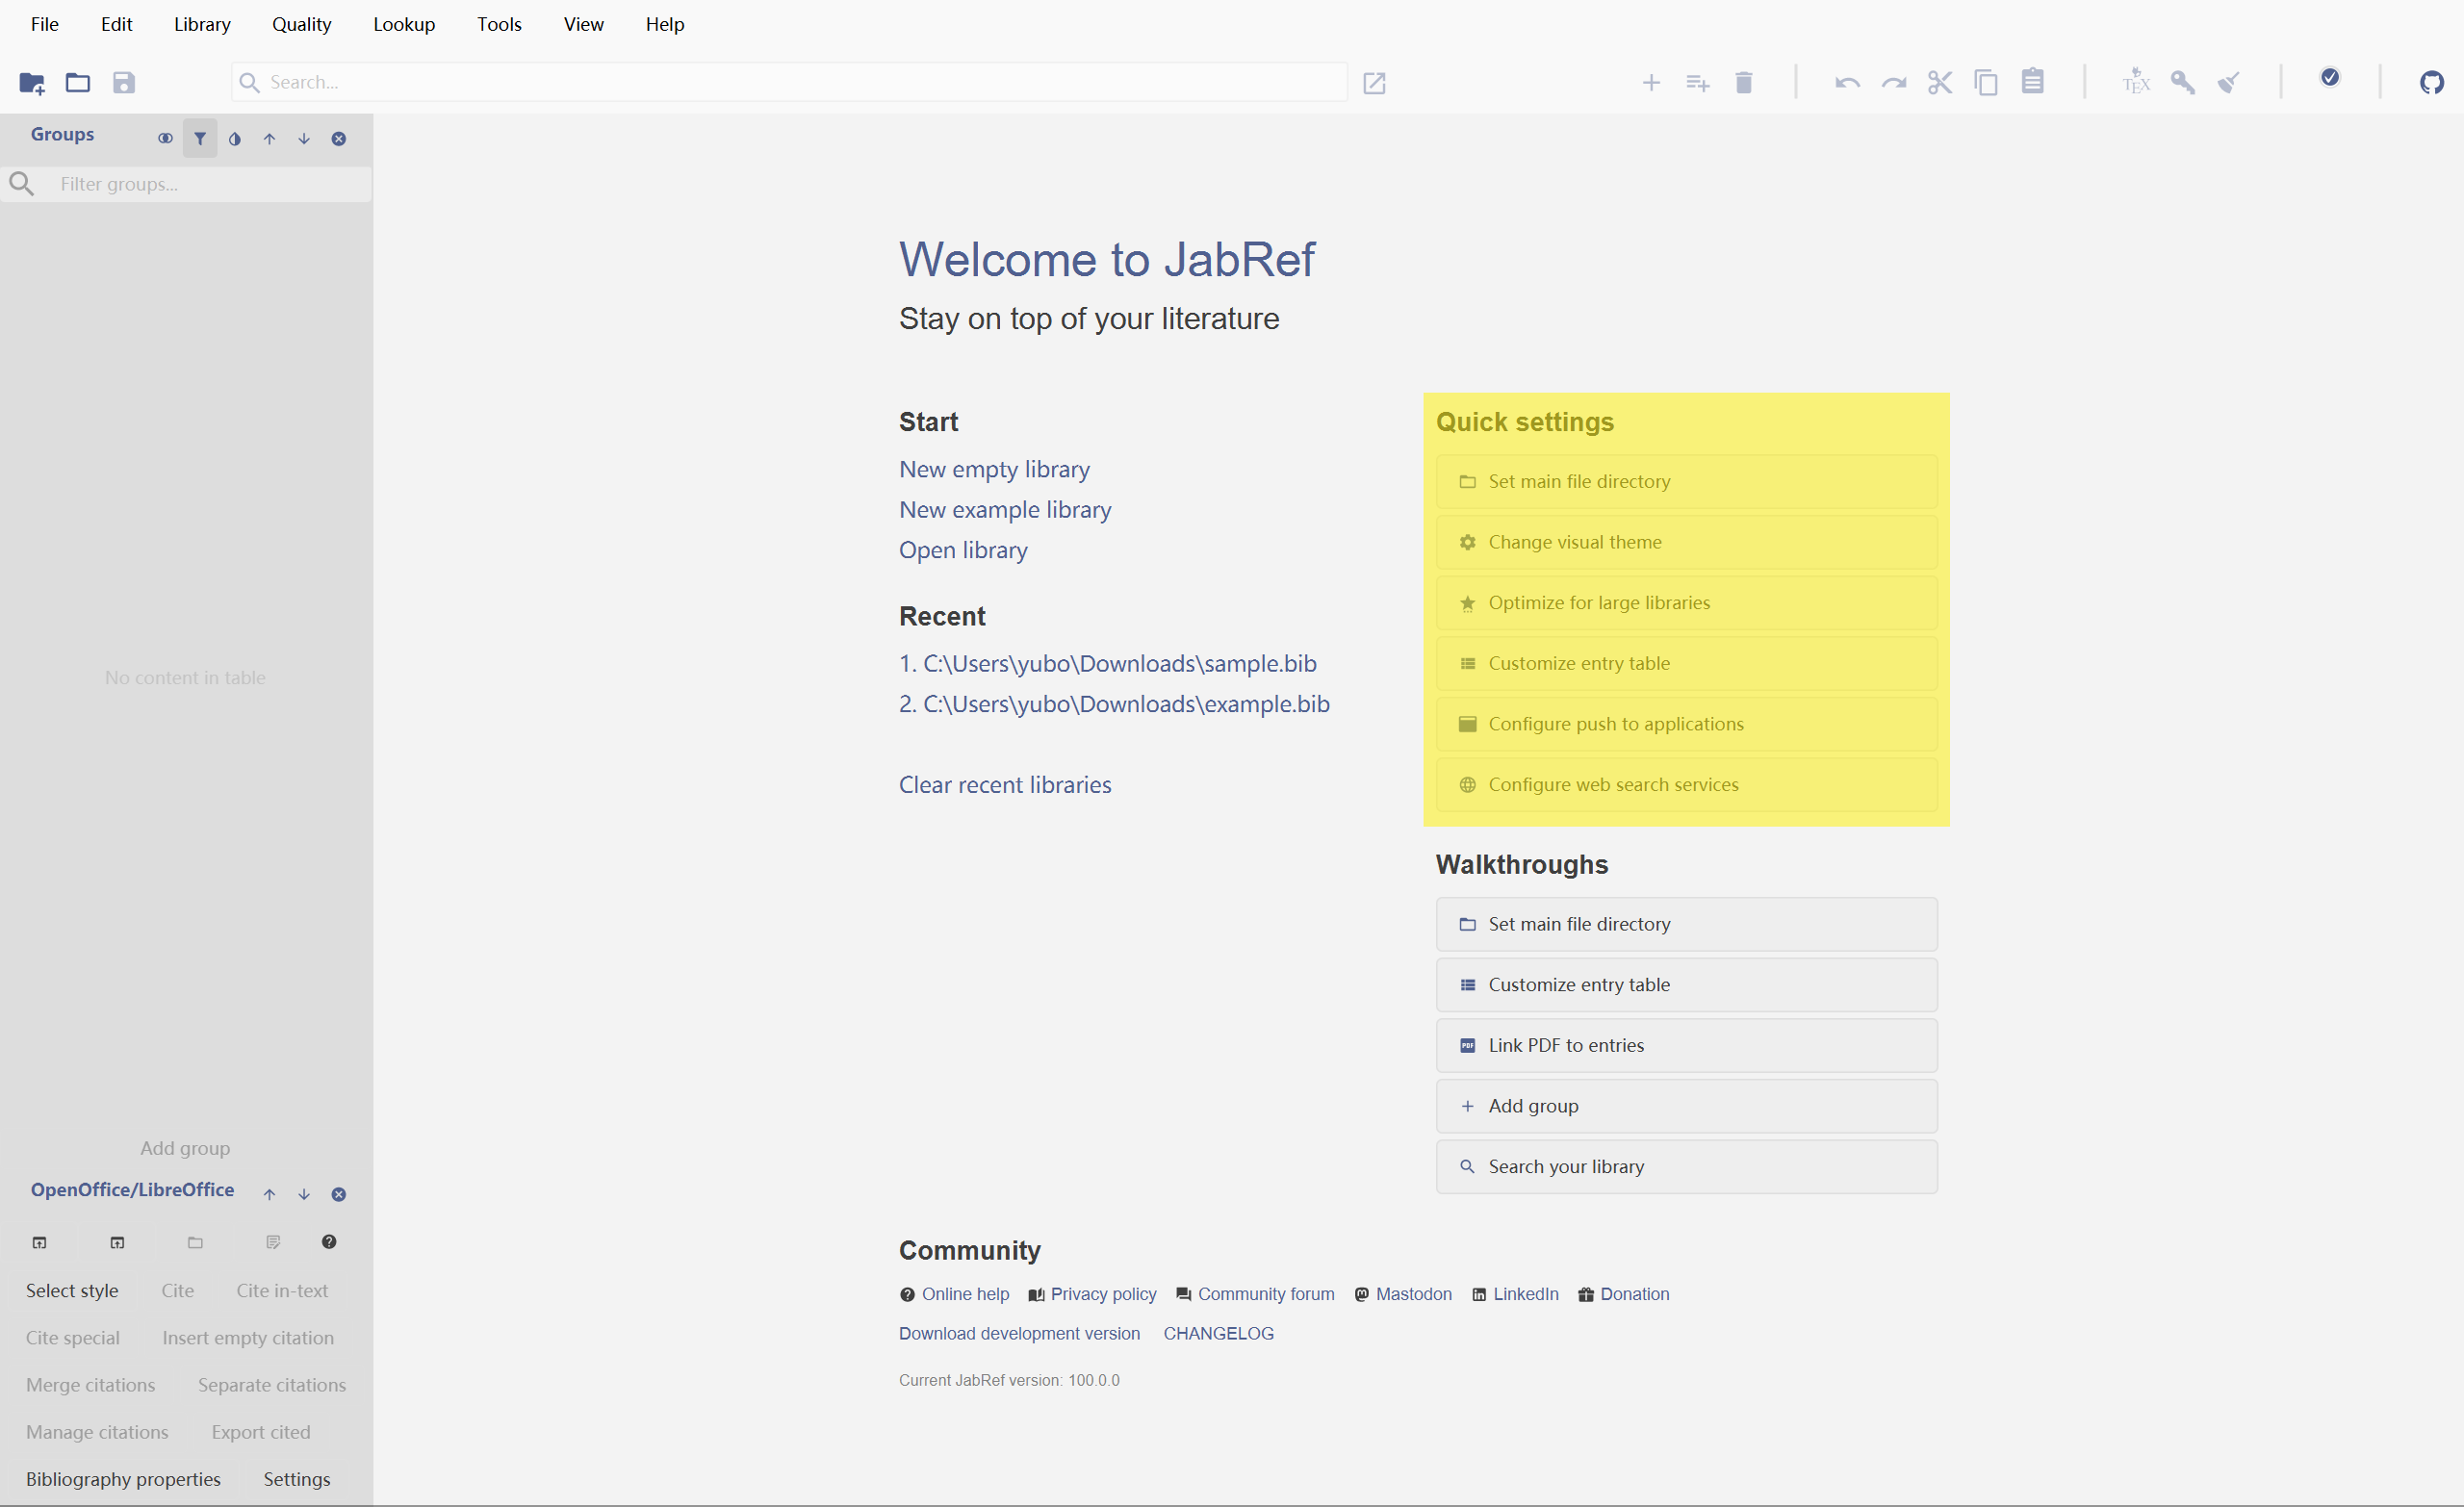Start the Link PDF to entries walkthrough
The height and width of the screenshot is (1507, 2464).
[x=1687, y=1046]
